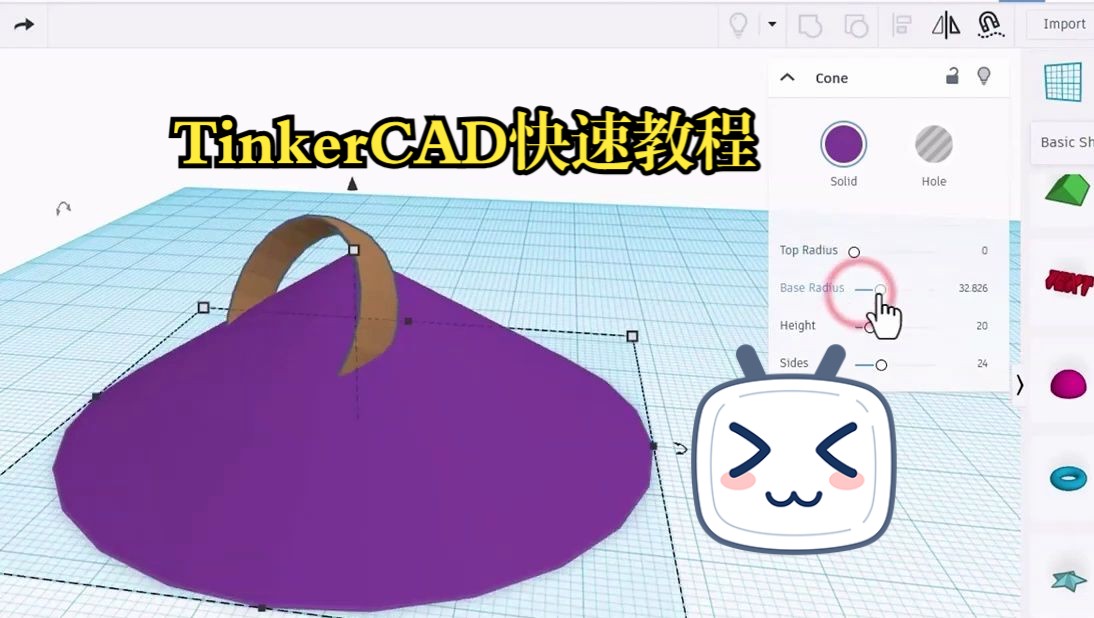1094x618 pixels.
Task: Click the Group objects icon
Action: [810, 25]
